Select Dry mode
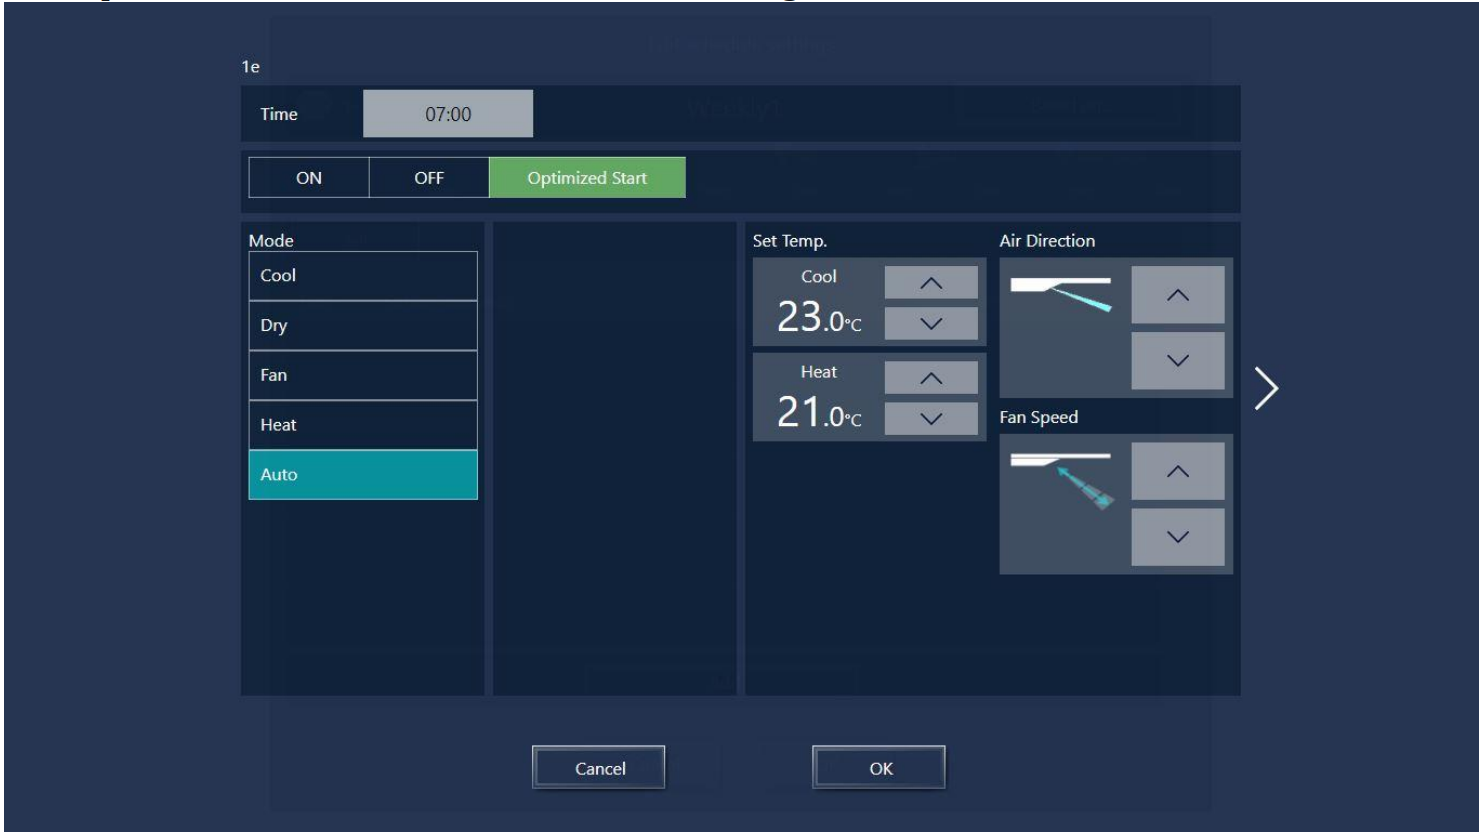The image size is (1484, 834). 363,326
